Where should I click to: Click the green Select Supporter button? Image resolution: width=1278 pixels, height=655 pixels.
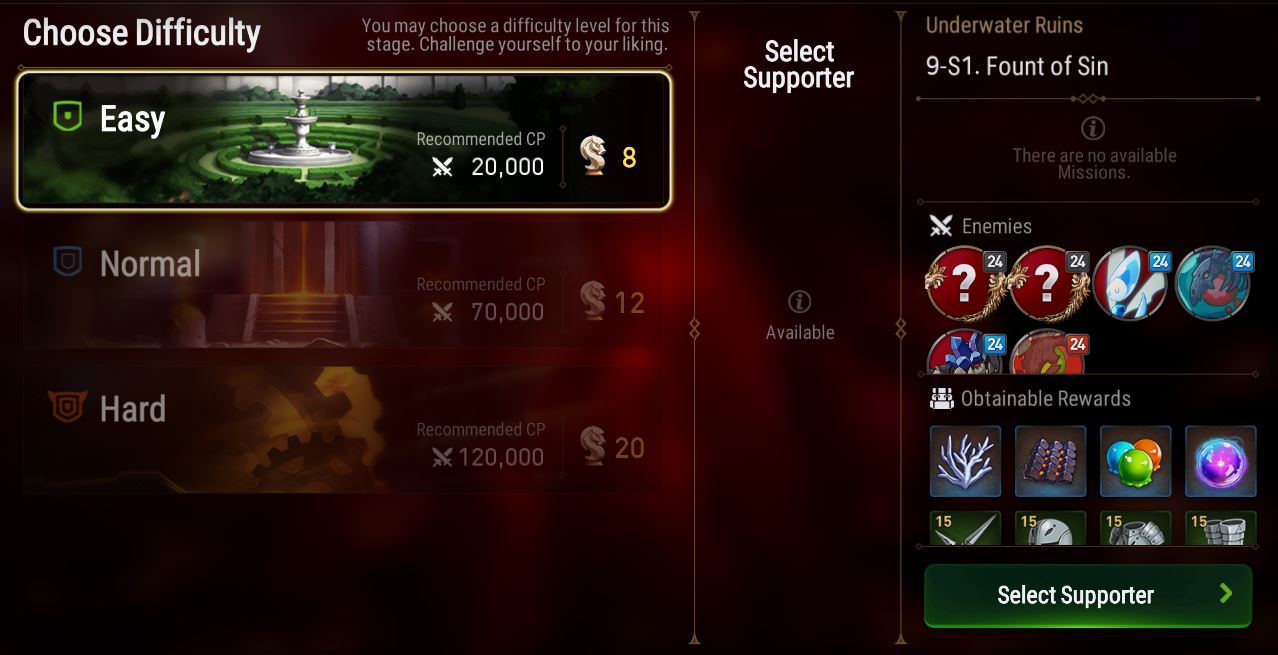point(1088,595)
